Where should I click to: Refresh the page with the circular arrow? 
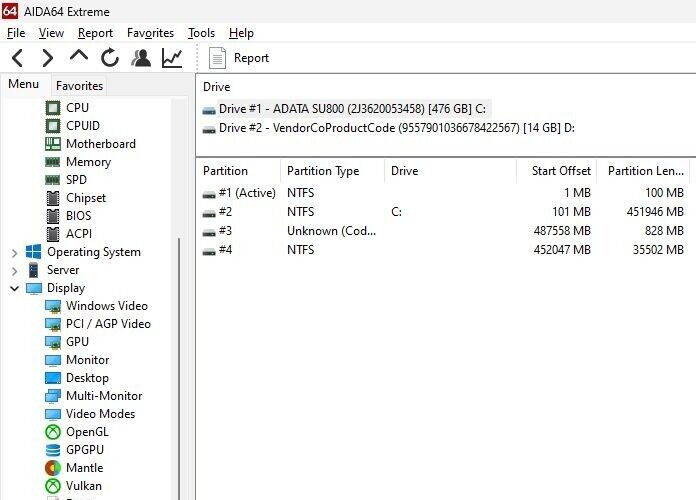point(110,58)
